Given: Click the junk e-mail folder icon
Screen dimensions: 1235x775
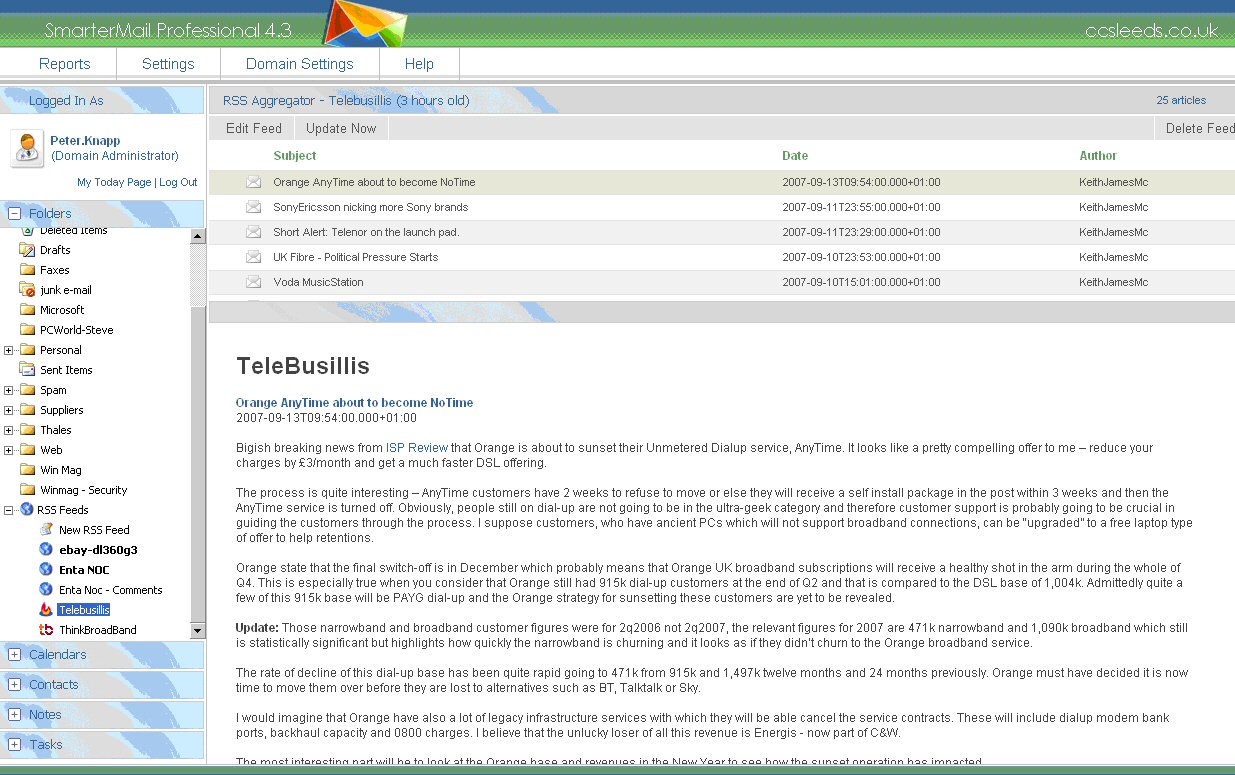Looking at the screenshot, I should point(27,290).
